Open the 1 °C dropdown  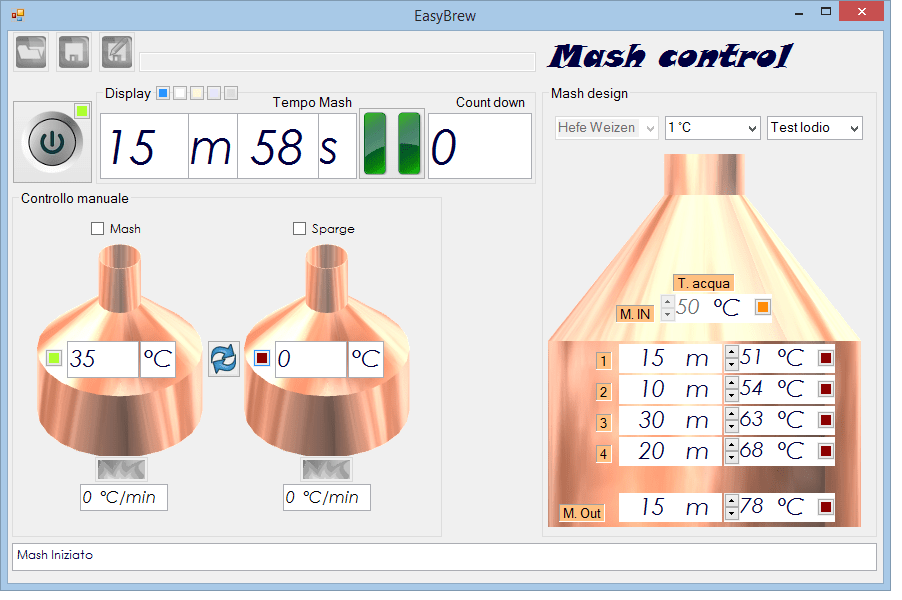pyautogui.click(x=713, y=128)
